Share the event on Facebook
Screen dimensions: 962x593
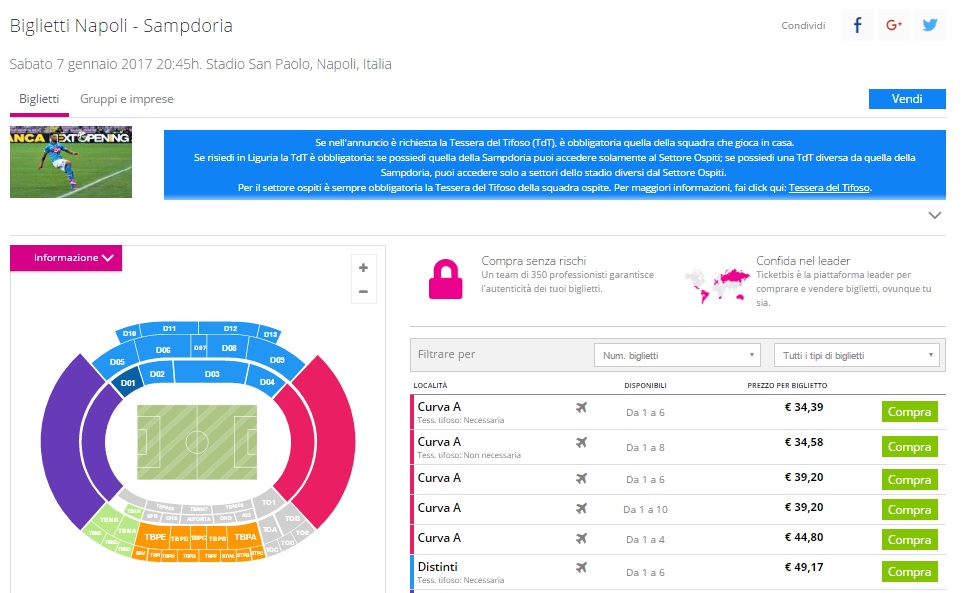858,25
